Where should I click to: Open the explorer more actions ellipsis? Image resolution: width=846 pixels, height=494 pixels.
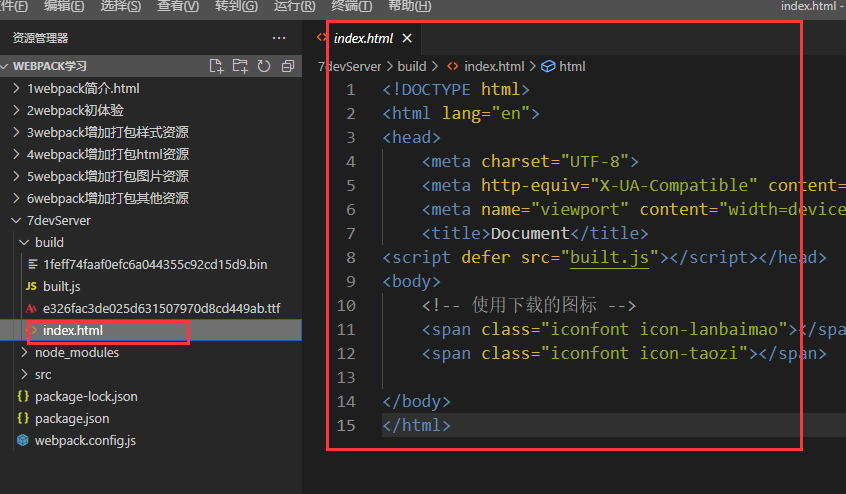click(x=279, y=38)
